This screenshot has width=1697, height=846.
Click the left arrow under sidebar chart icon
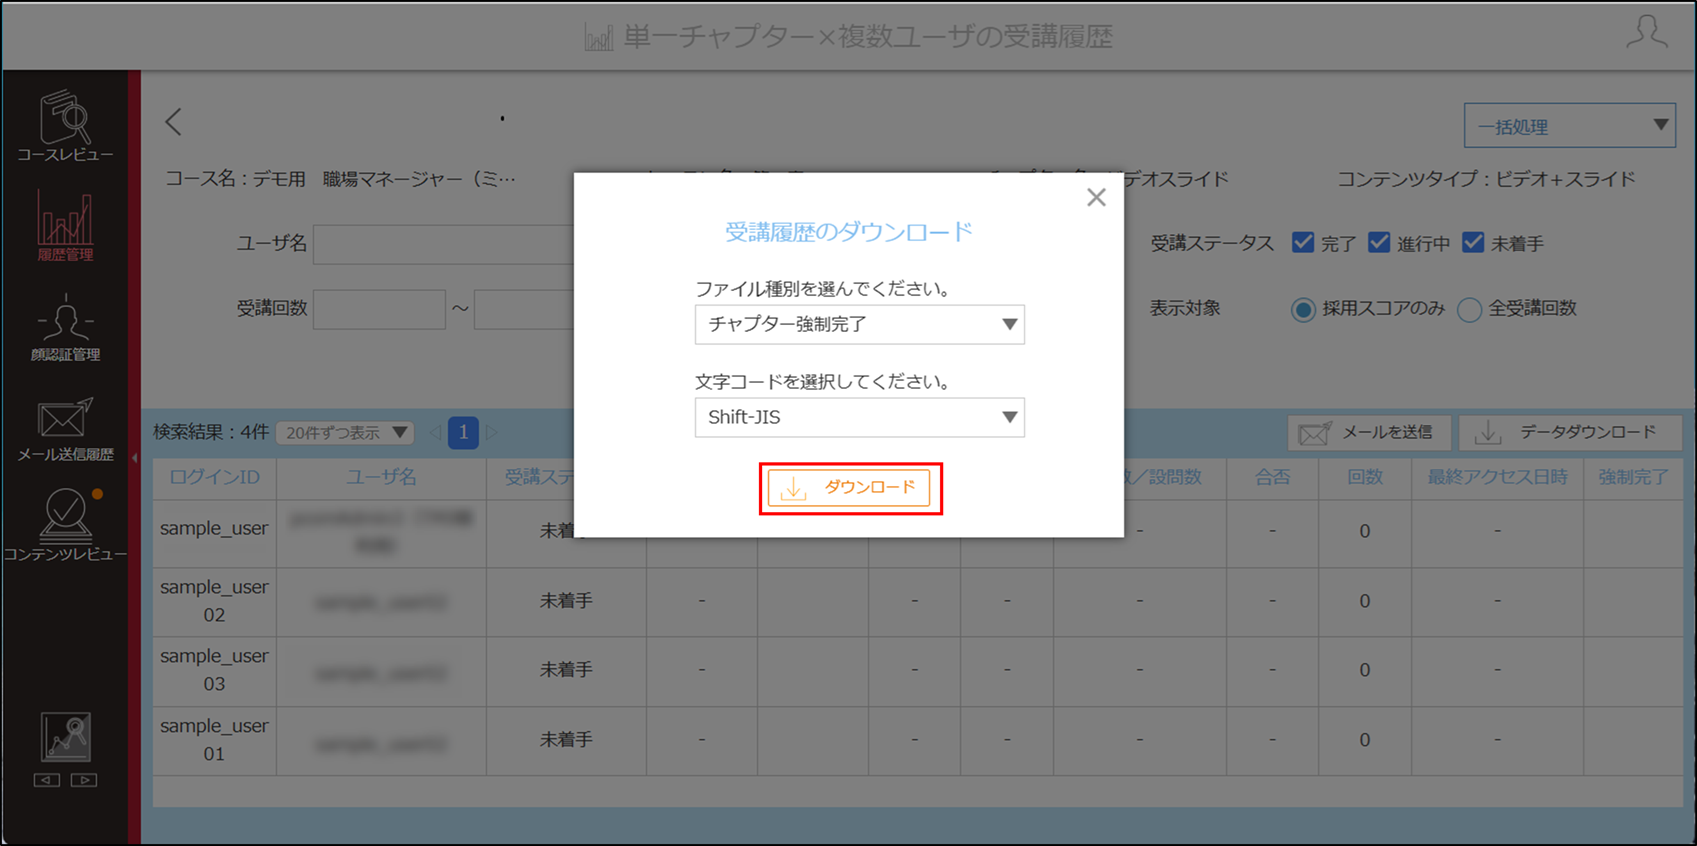47,780
